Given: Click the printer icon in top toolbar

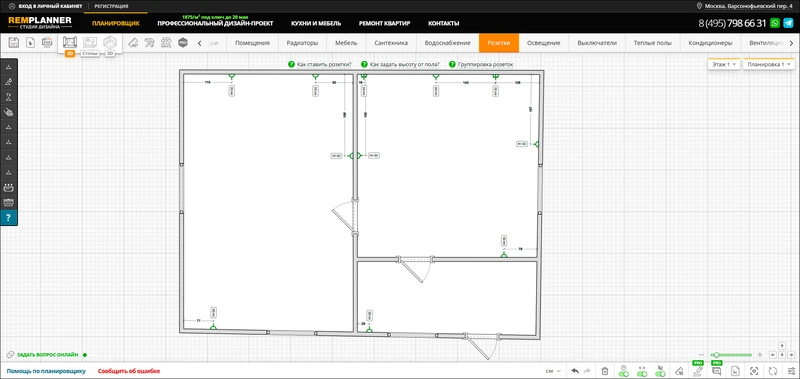Looking at the screenshot, I should 47,43.
